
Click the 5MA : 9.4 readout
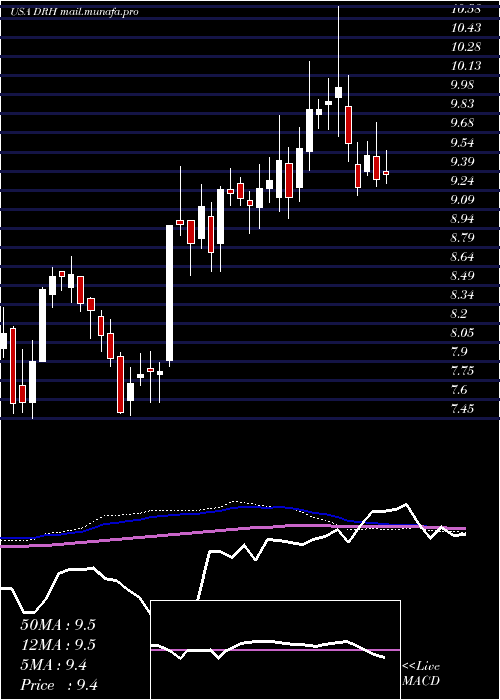(54, 665)
